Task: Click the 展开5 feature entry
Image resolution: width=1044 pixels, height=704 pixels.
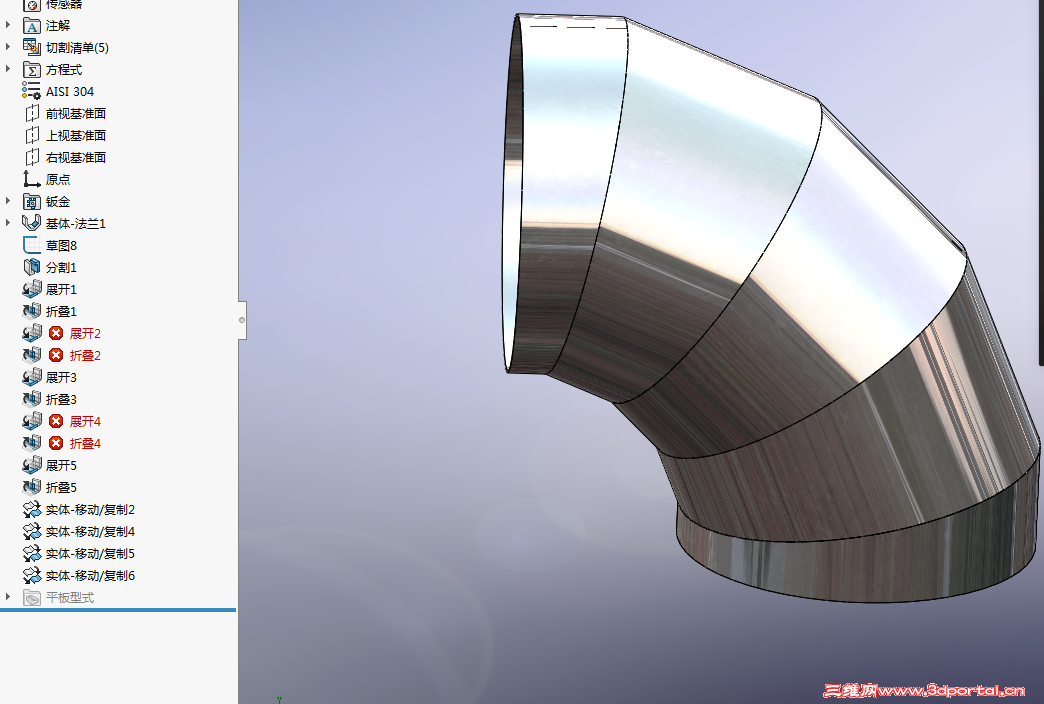Action: coord(62,465)
